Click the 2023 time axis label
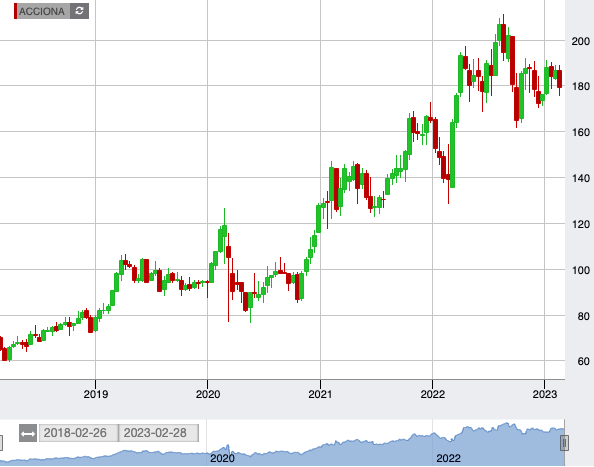Viewport: 594px width, 467px height. pyautogui.click(x=544, y=394)
